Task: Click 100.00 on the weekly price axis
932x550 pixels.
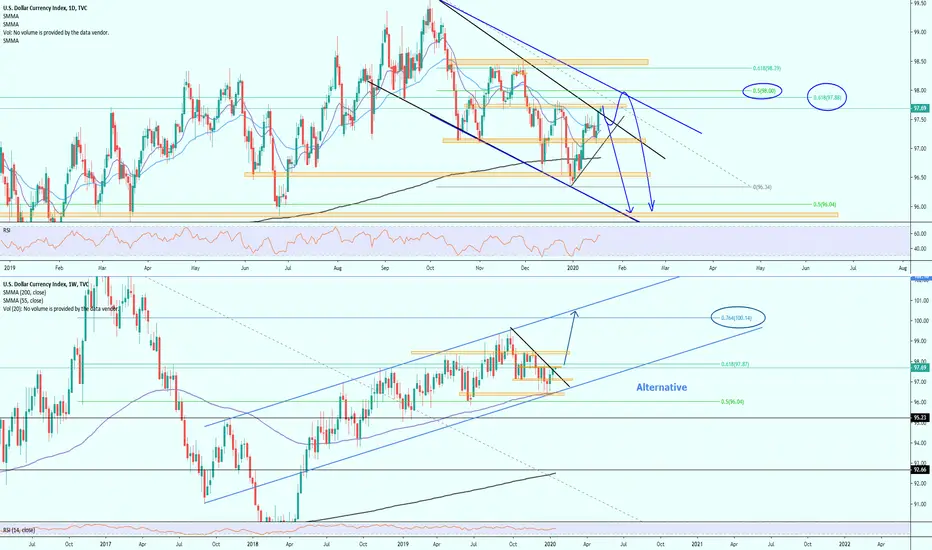Action: (x=920, y=321)
